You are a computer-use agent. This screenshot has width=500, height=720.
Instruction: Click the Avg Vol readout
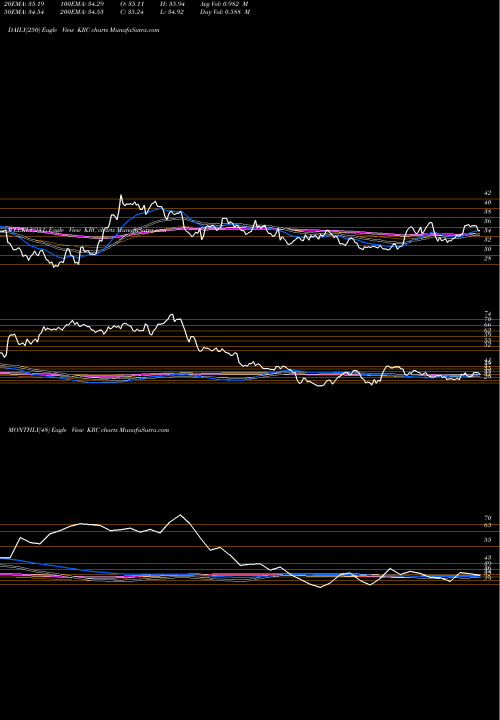tap(225, 3)
